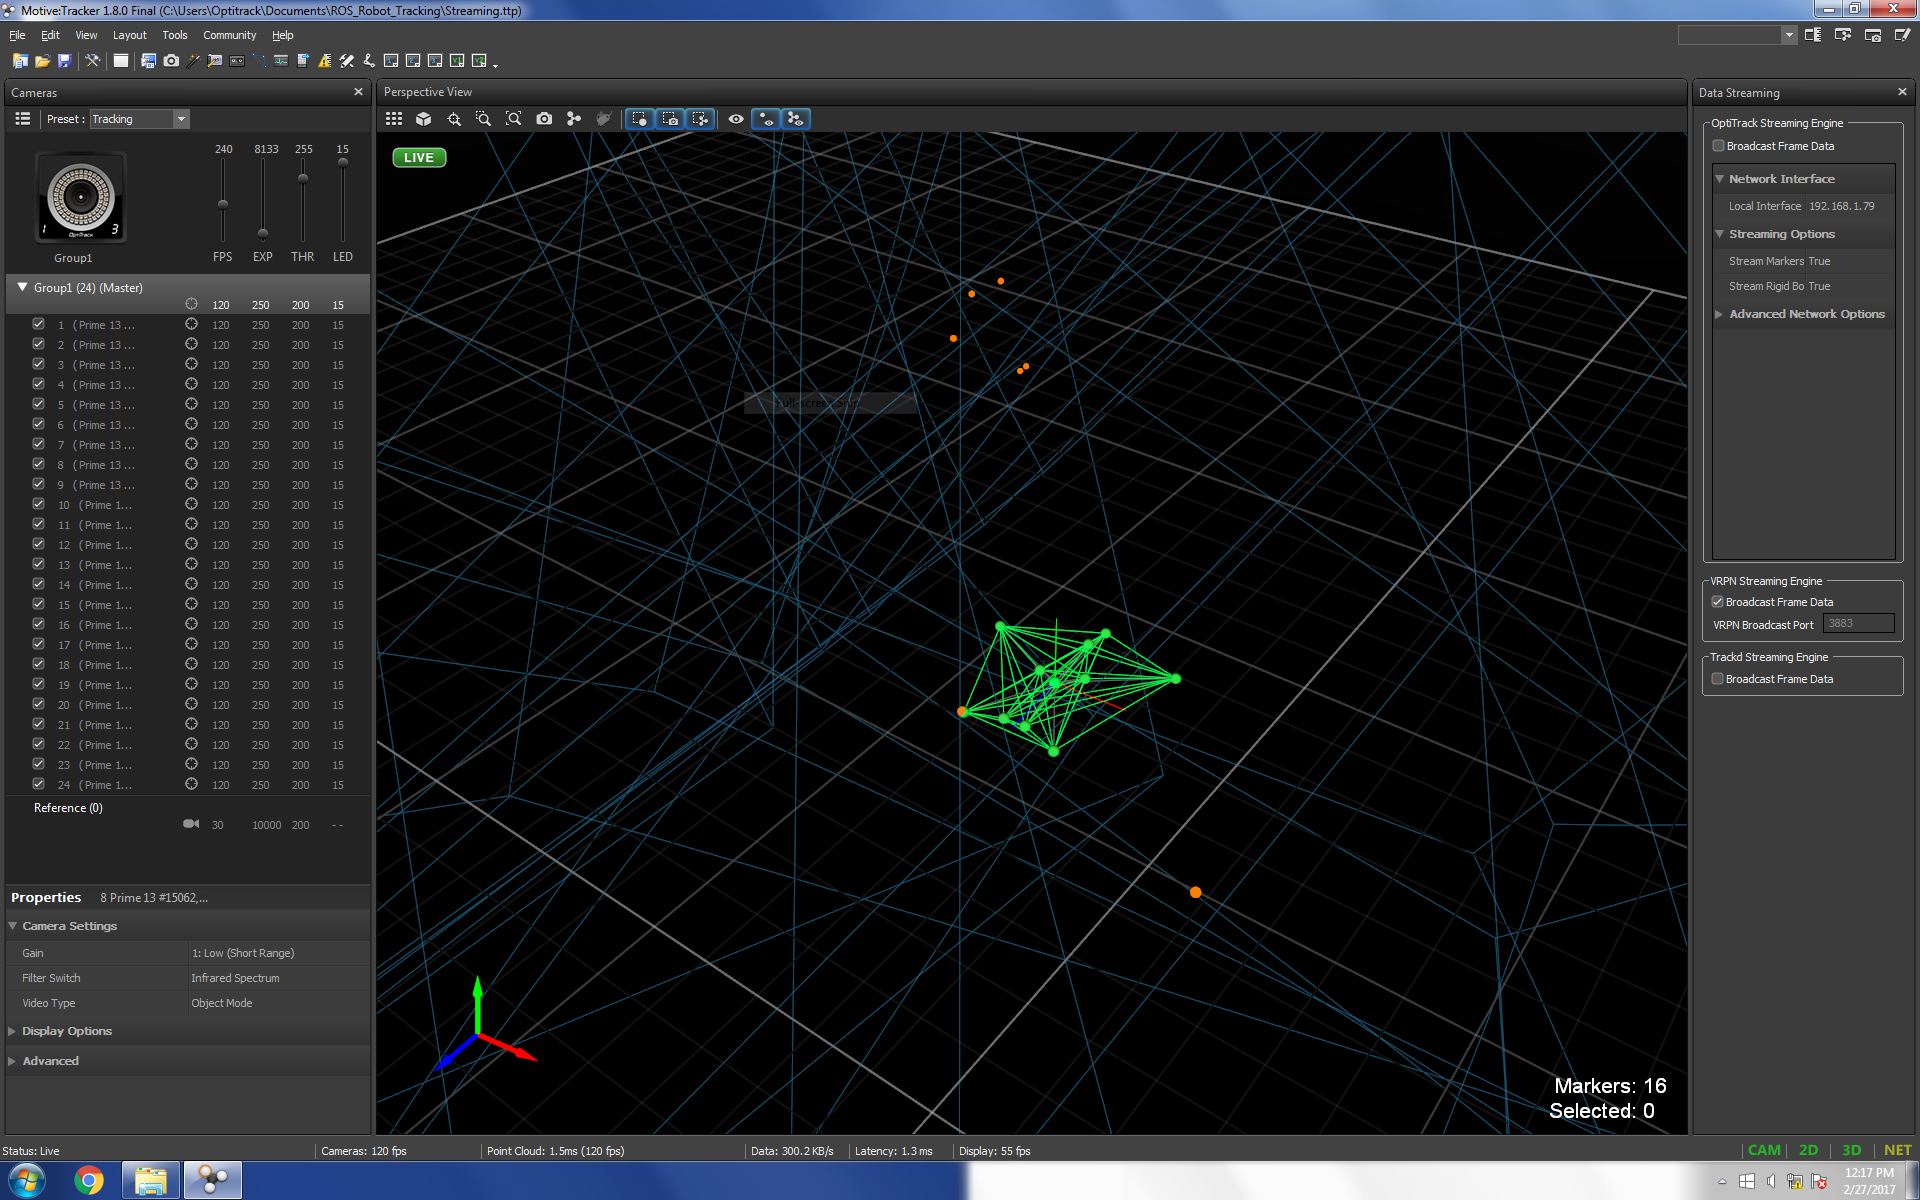Expand Advanced Network Options section
The width and height of the screenshot is (1920, 1200).
pyautogui.click(x=1719, y=314)
